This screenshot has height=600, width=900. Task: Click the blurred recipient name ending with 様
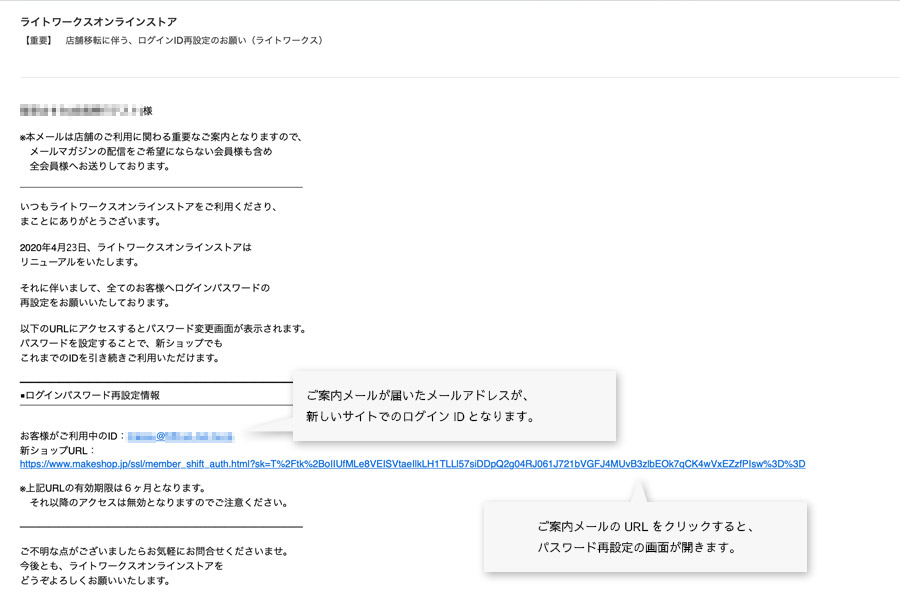pyautogui.click(x=86, y=110)
